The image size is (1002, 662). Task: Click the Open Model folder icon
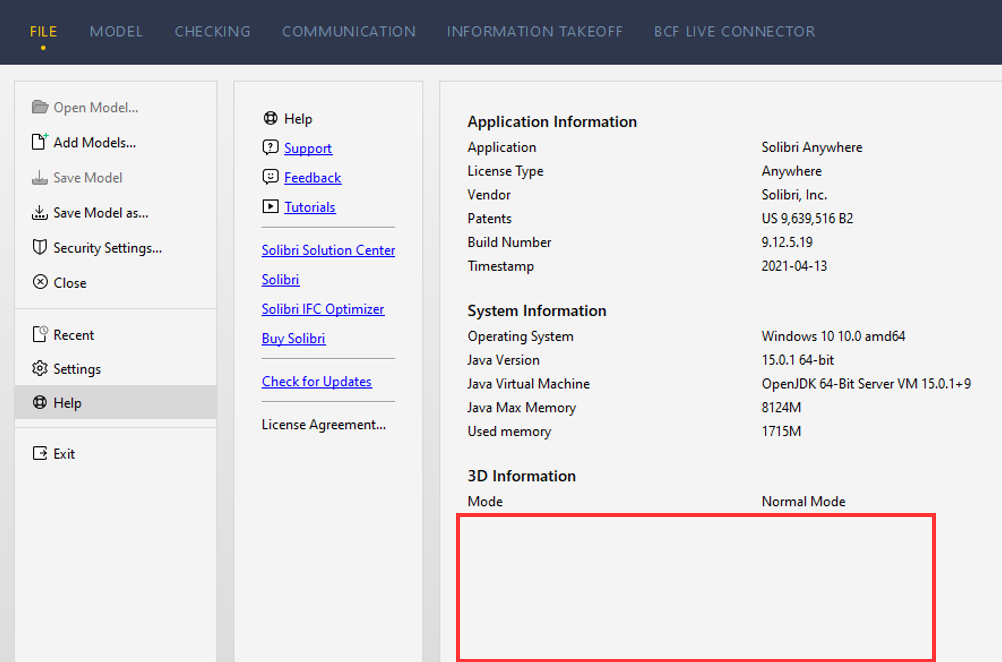click(40, 107)
